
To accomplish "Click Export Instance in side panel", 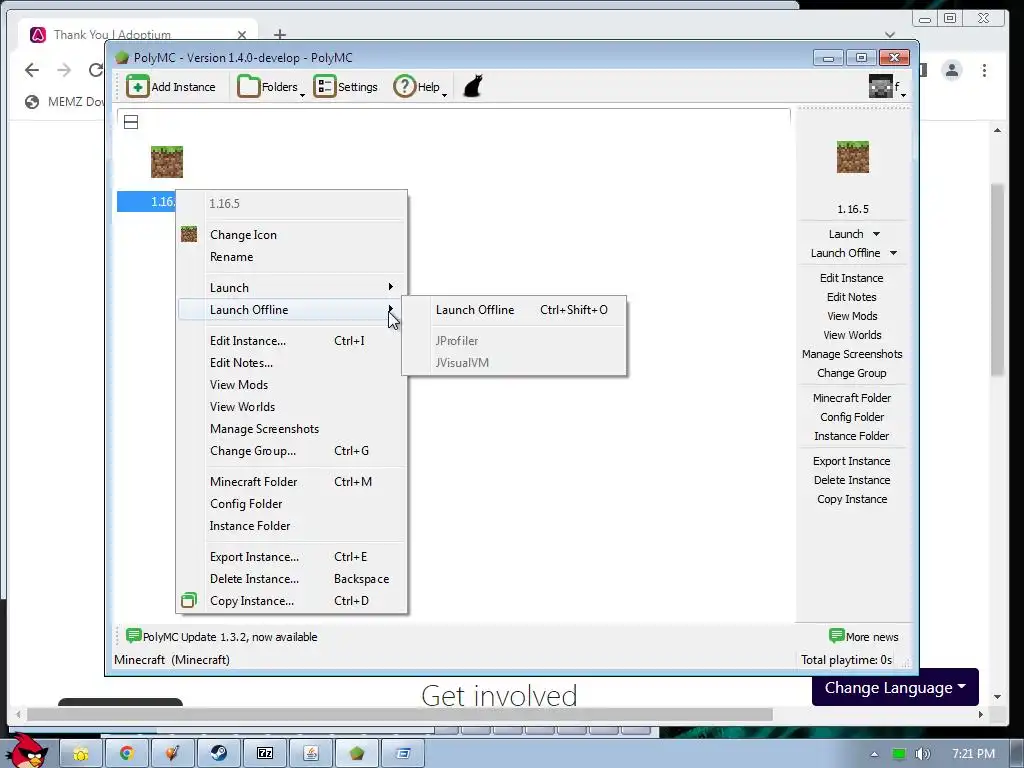I will tap(852, 460).
